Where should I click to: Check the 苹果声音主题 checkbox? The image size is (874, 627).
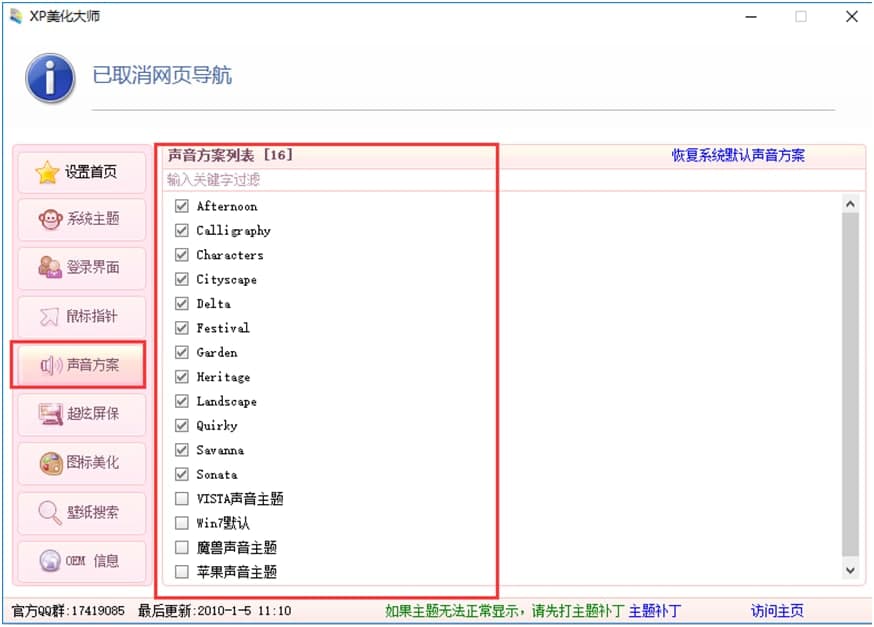tap(182, 572)
